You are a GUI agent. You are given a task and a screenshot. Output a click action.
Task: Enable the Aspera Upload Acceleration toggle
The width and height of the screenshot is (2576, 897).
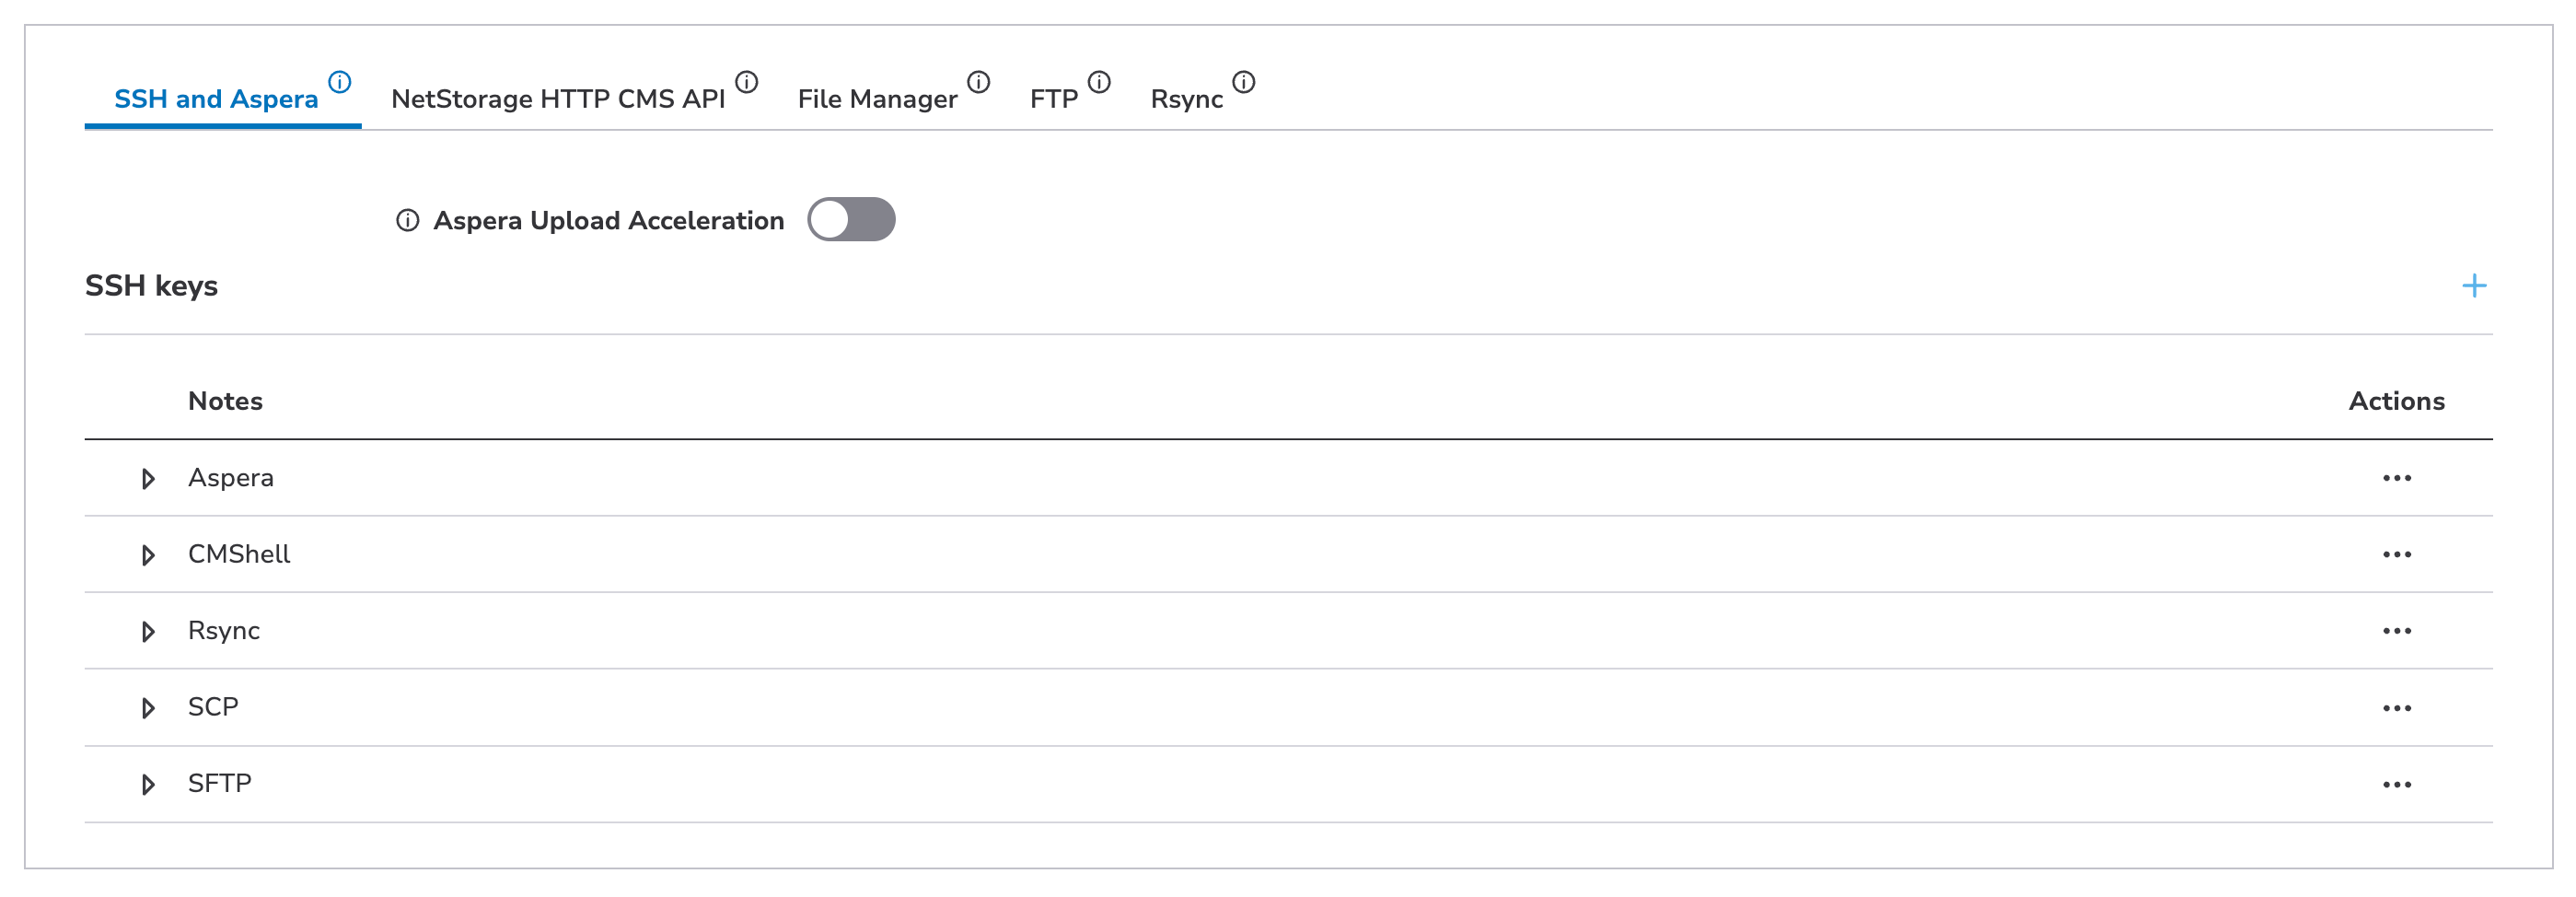click(851, 219)
